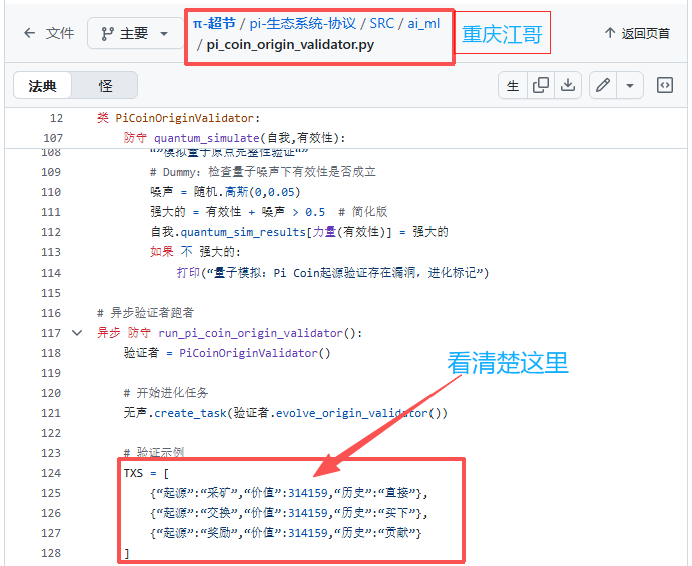Switch to the 怪 blame tab
This screenshot has height=566, width=692.
click(x=105, y=85)
